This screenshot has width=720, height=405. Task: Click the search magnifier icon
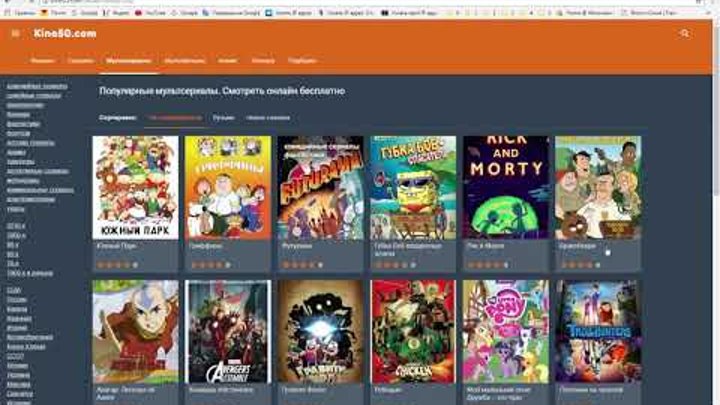(x=684, y=33)
